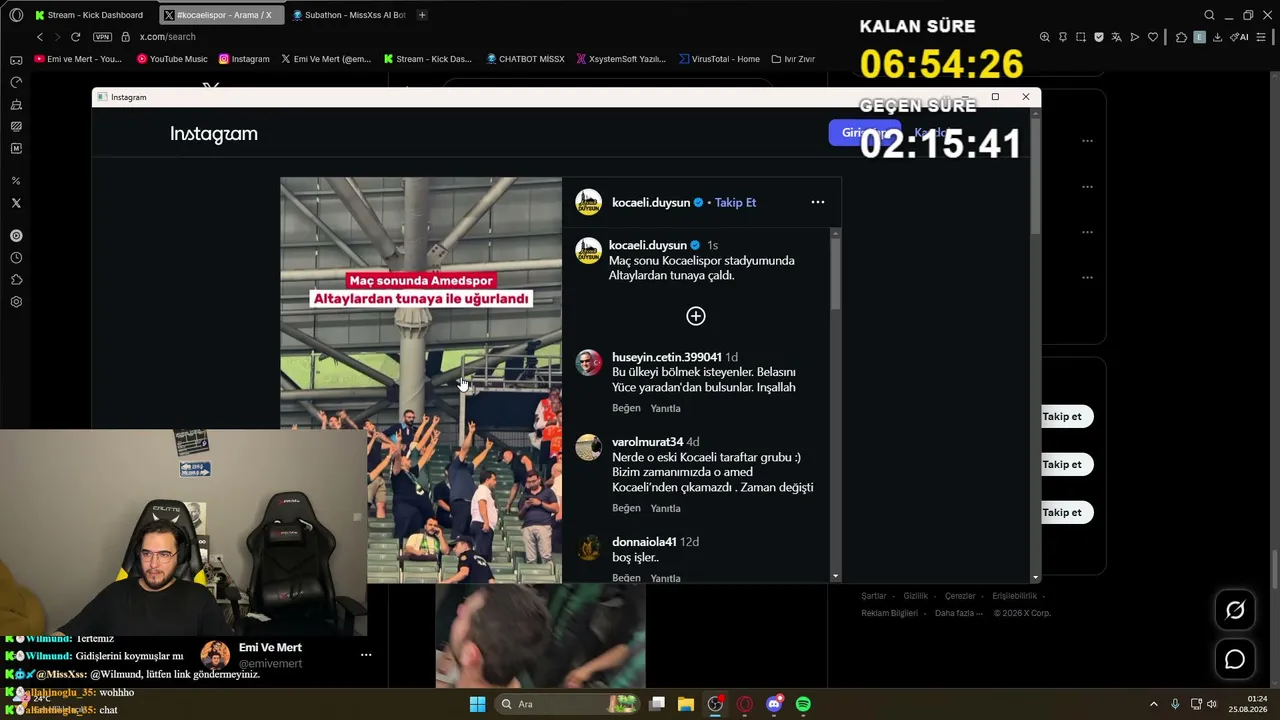This screenshot has width=1280, height=720.
Task: Open Instagram bookmark in bookmarks bar
Action: (x=244, y=59)
